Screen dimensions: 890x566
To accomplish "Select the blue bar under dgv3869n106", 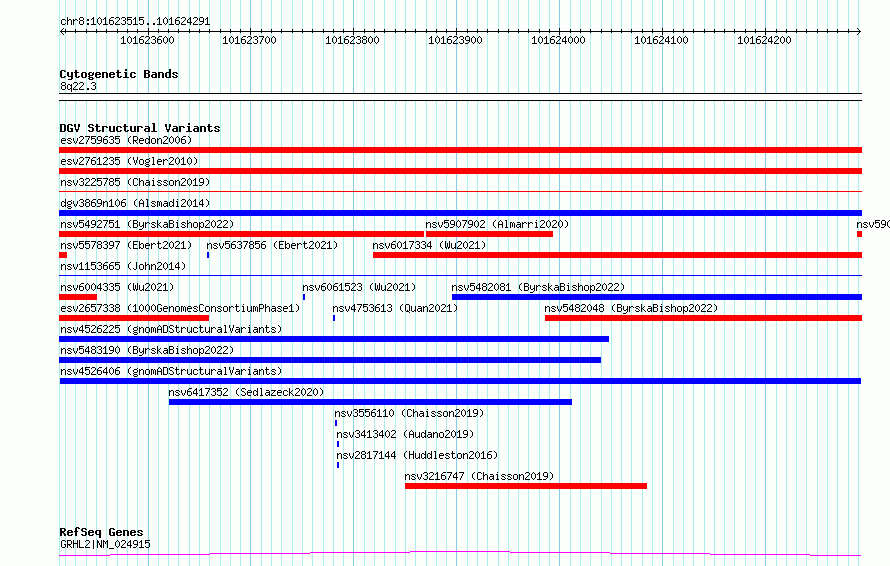I will point(460,213).
